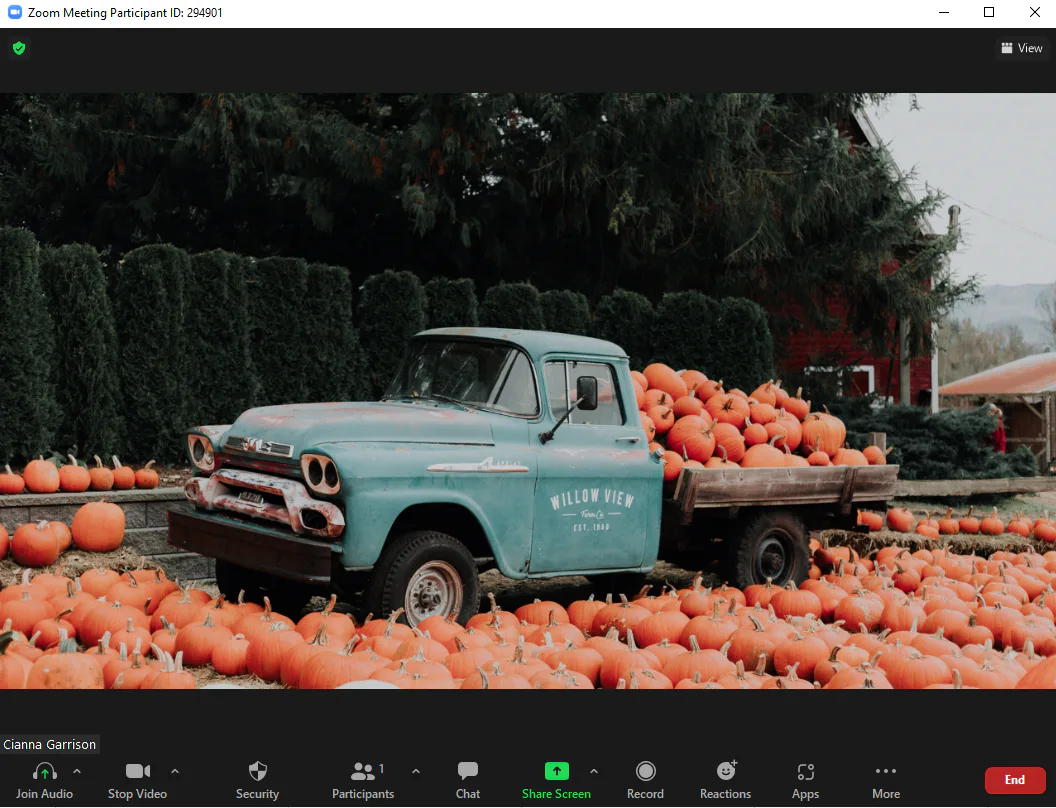The width and height of the screenshot is (1056, 808).
Task: Maximize the Zoom Meeting window
Action: tap(989, 12)
